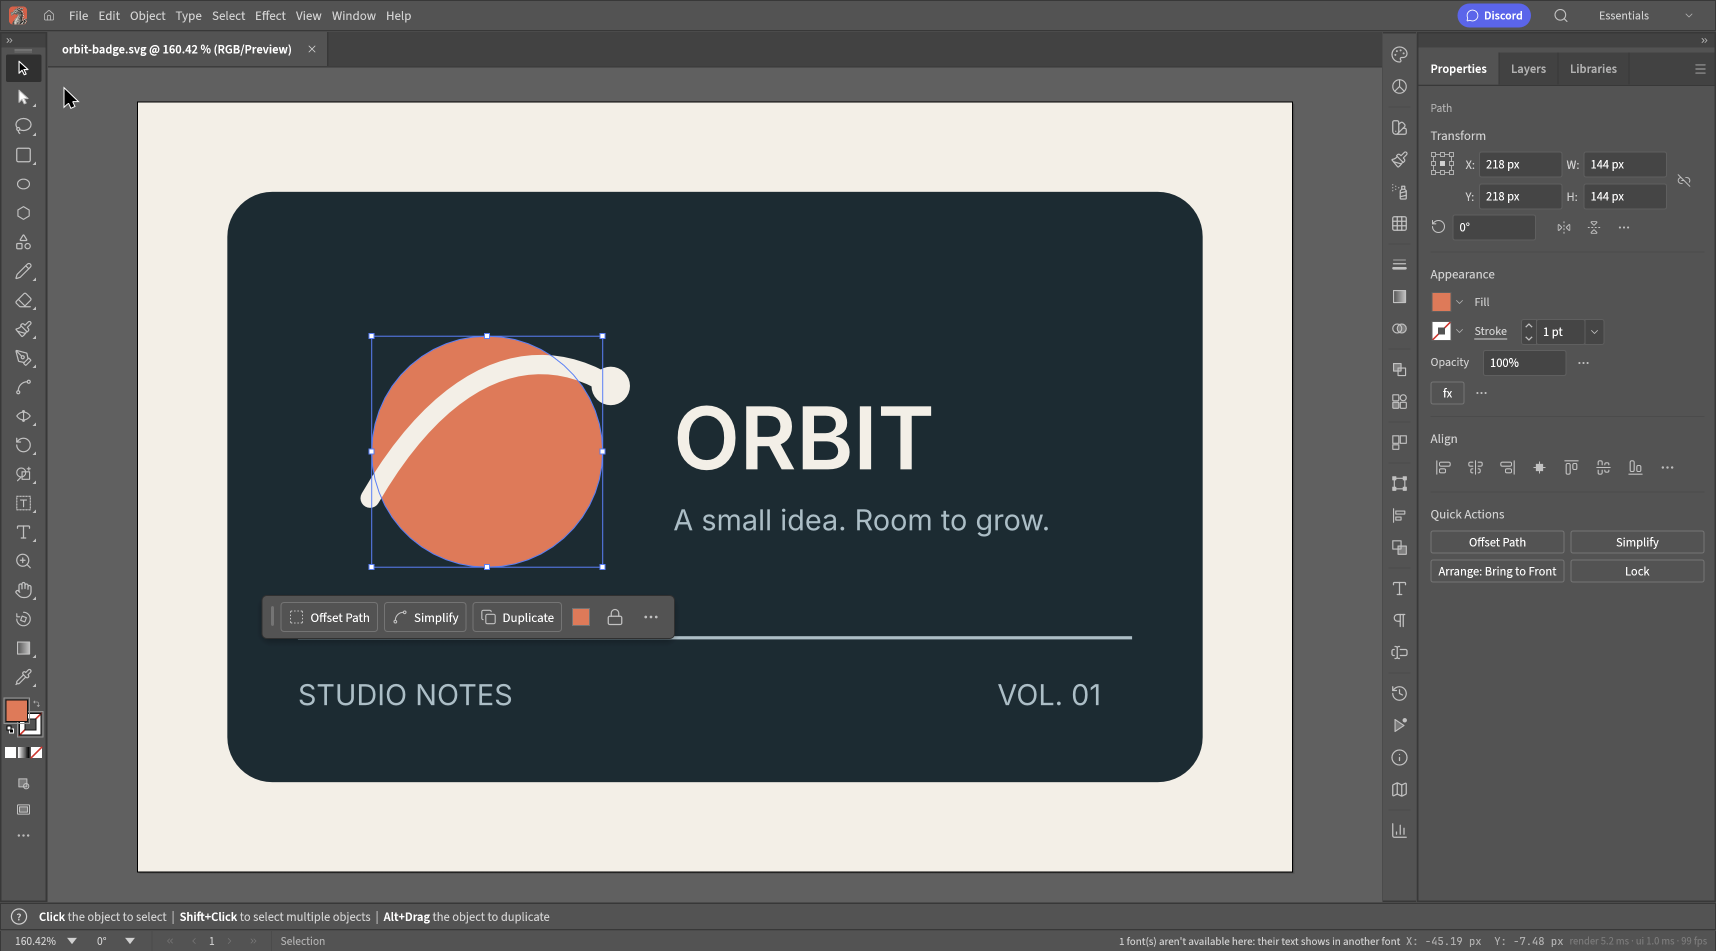The width and height of the screenshot is (1716, 951).
Task: Open the Window menu
Action: coord(353,16)
